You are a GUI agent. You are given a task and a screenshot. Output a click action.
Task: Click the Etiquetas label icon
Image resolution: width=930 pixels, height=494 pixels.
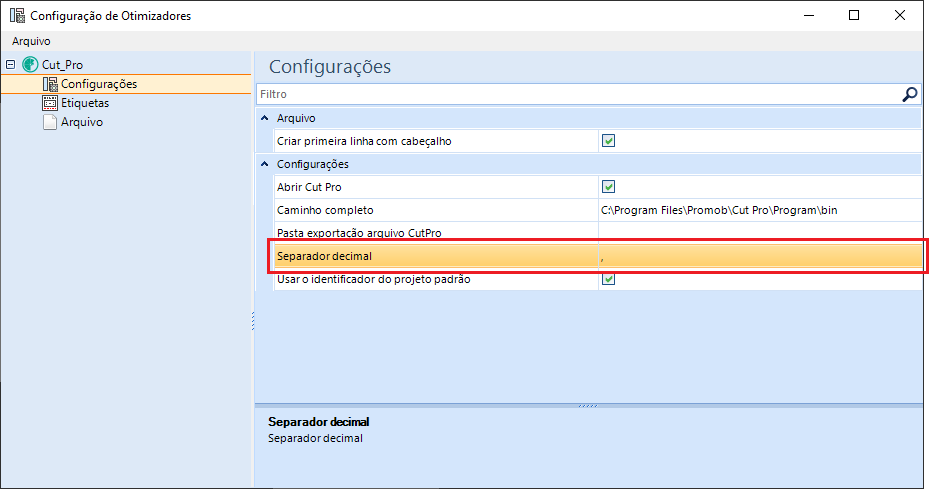[50, 103]
